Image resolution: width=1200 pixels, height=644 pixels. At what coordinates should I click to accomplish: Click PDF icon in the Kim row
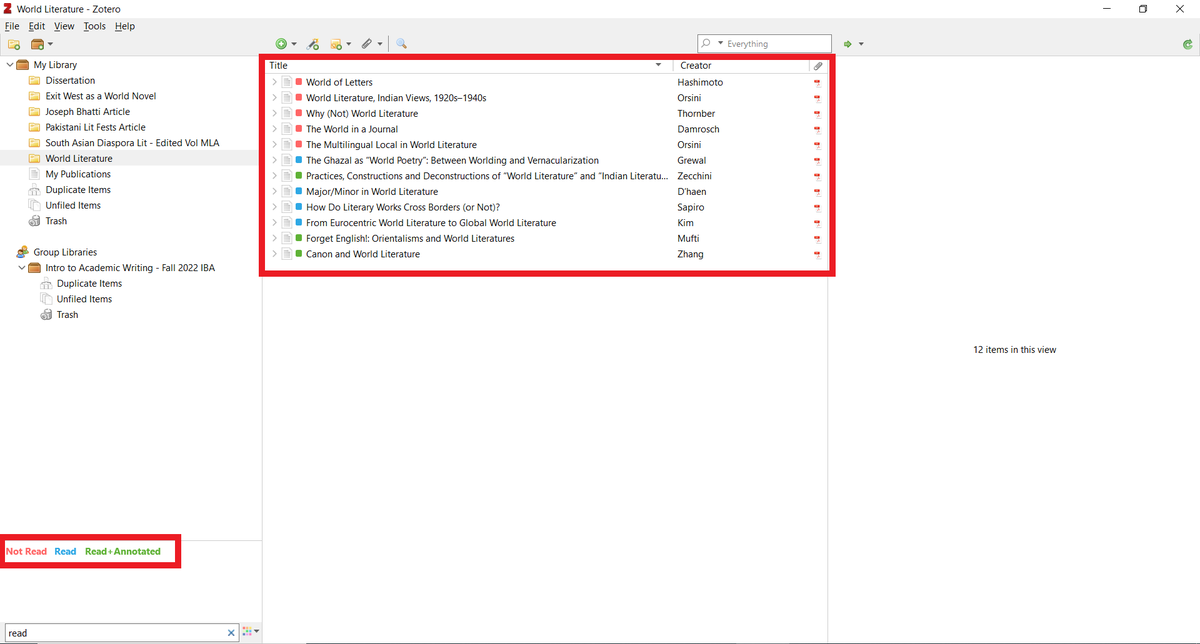point(817,223)
